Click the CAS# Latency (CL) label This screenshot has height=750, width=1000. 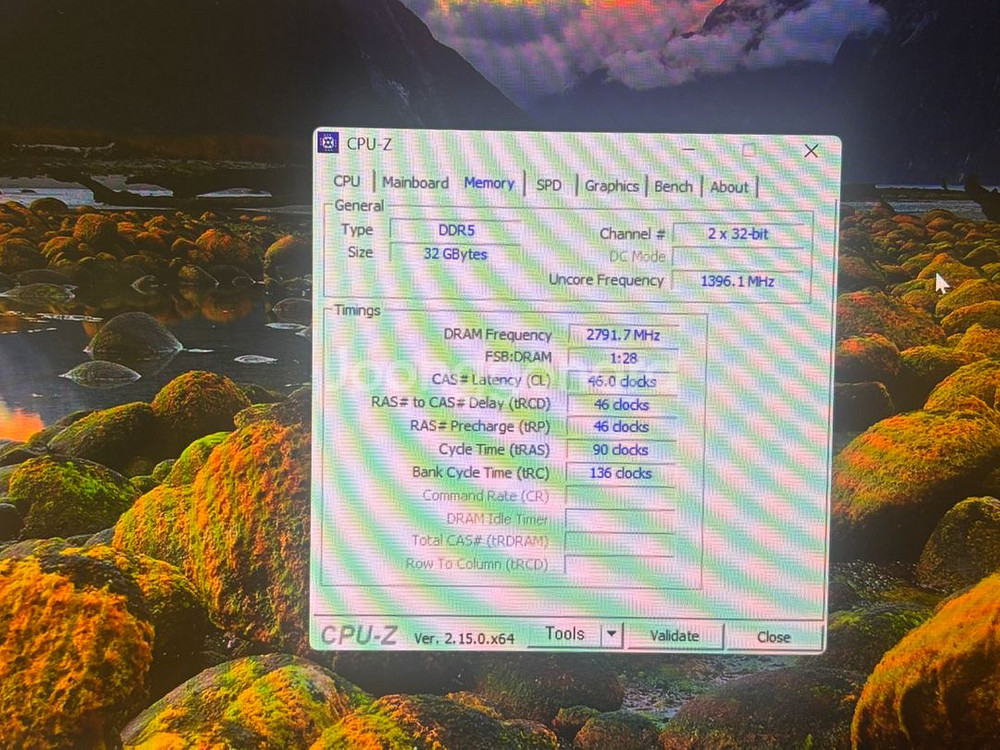[x=491, y=380]
